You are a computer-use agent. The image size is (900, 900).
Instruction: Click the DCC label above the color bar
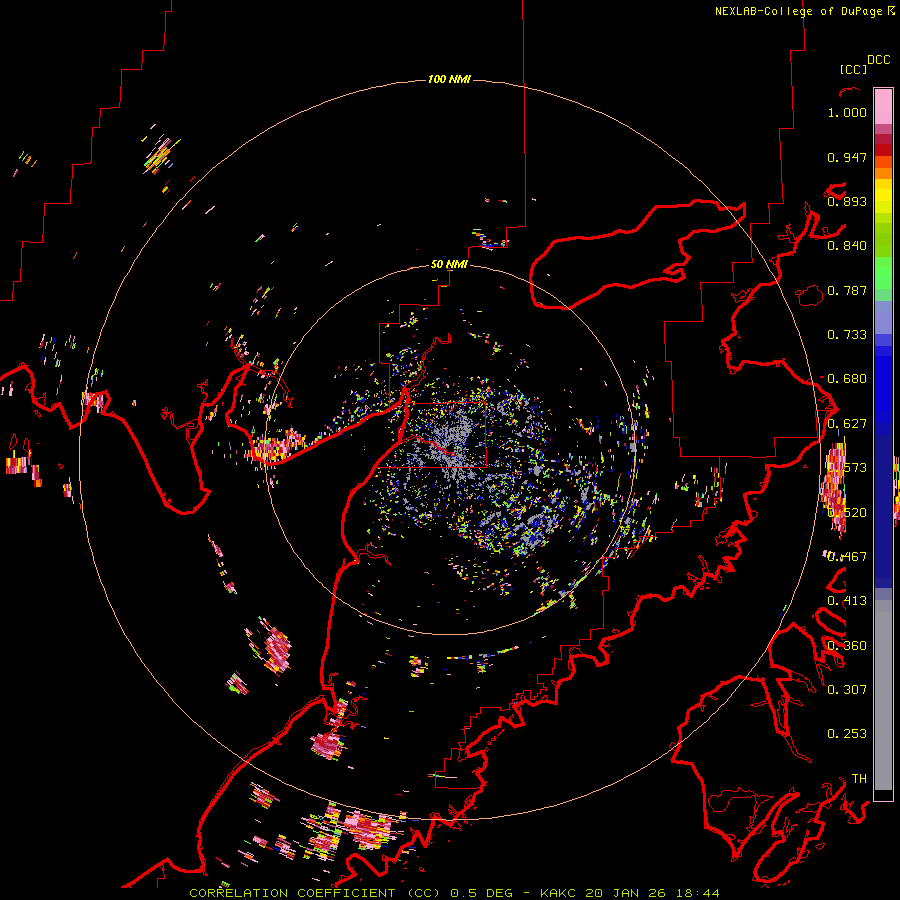point(879,60)
